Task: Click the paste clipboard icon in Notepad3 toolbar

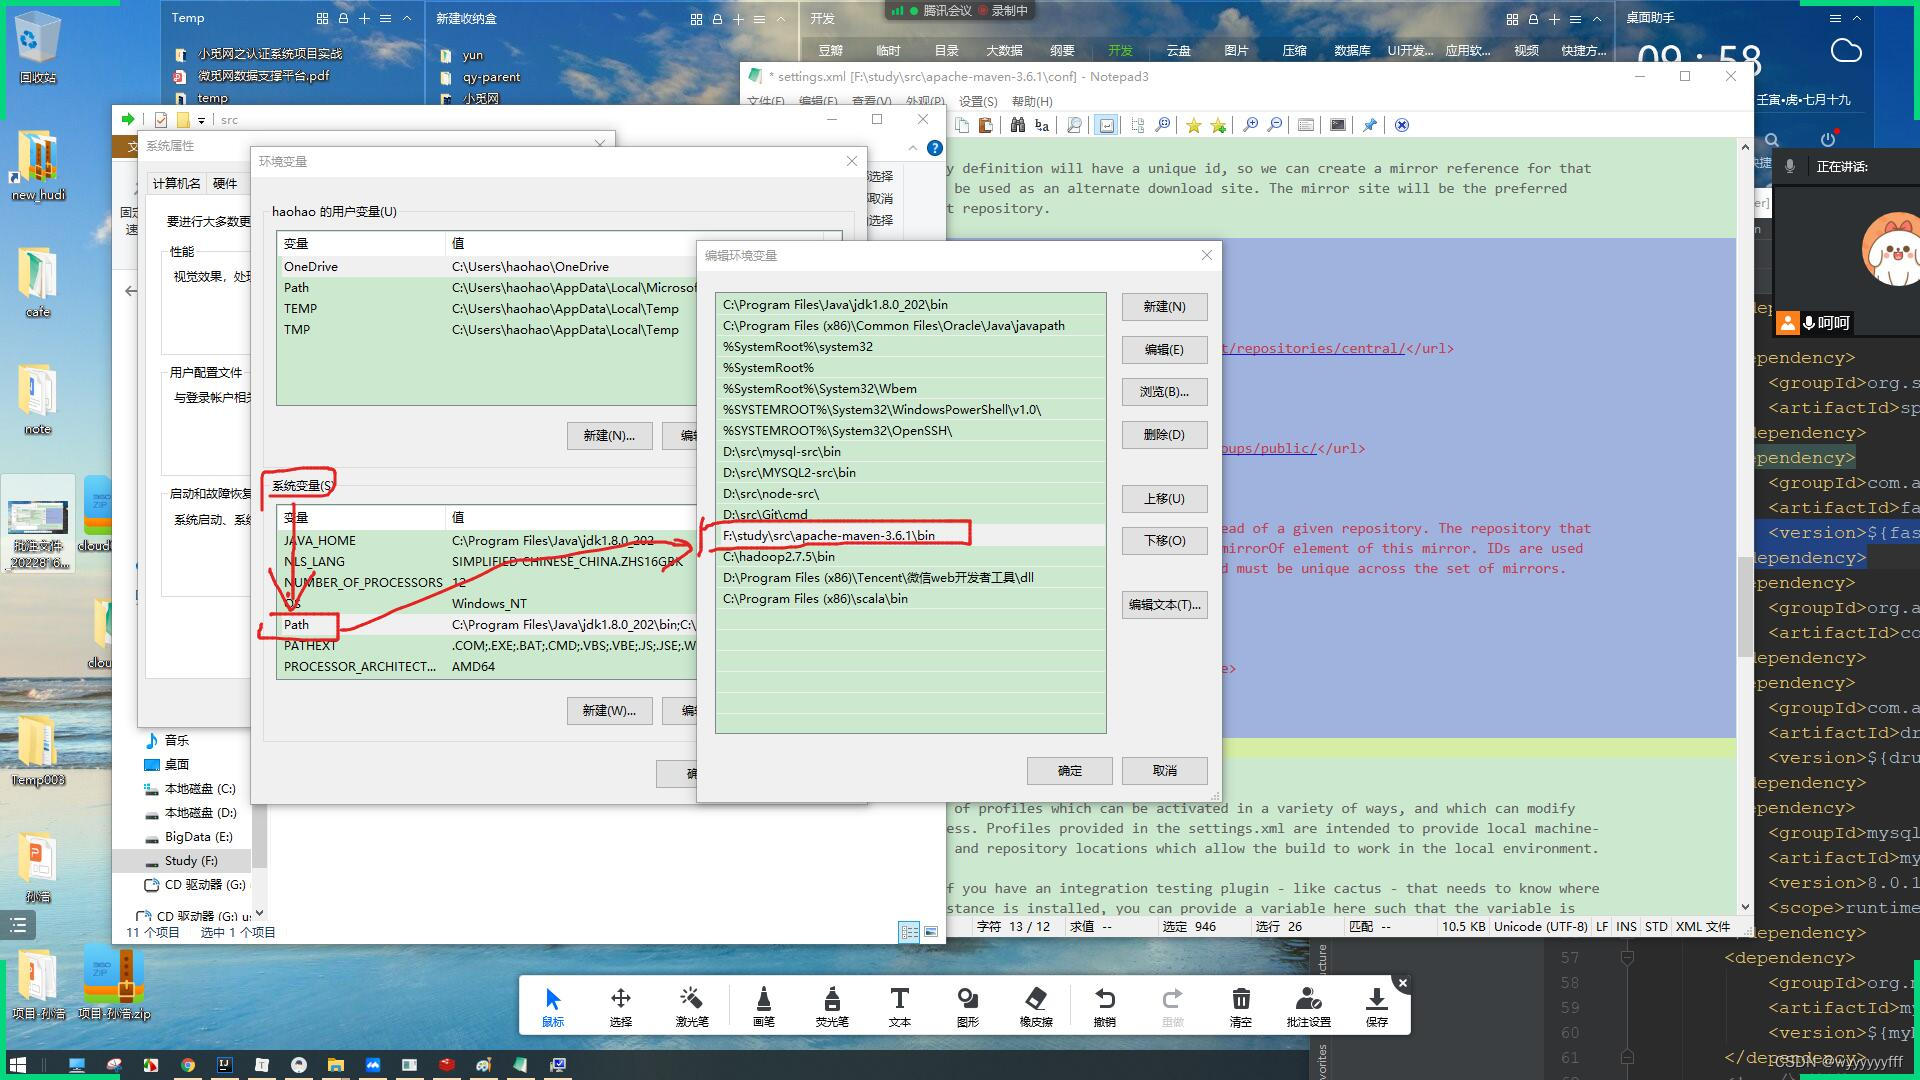Action: [986, 125]
